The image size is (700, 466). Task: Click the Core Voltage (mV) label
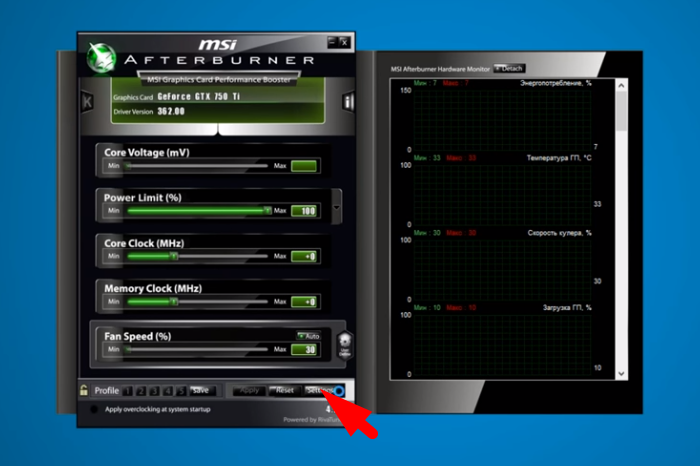point(147,152)
